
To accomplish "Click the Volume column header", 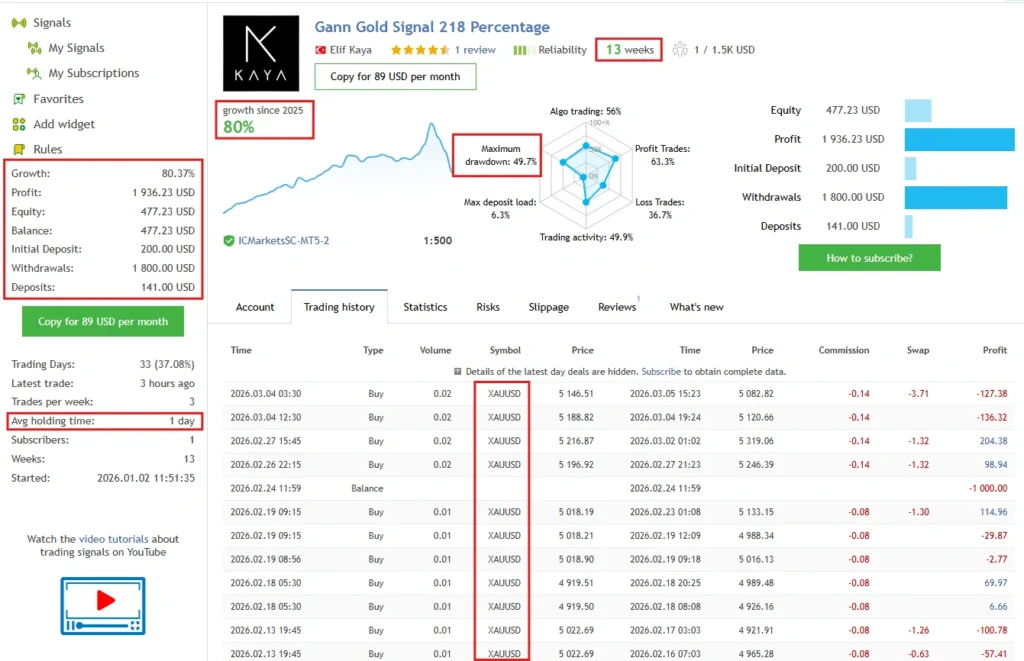I will 435,350.
